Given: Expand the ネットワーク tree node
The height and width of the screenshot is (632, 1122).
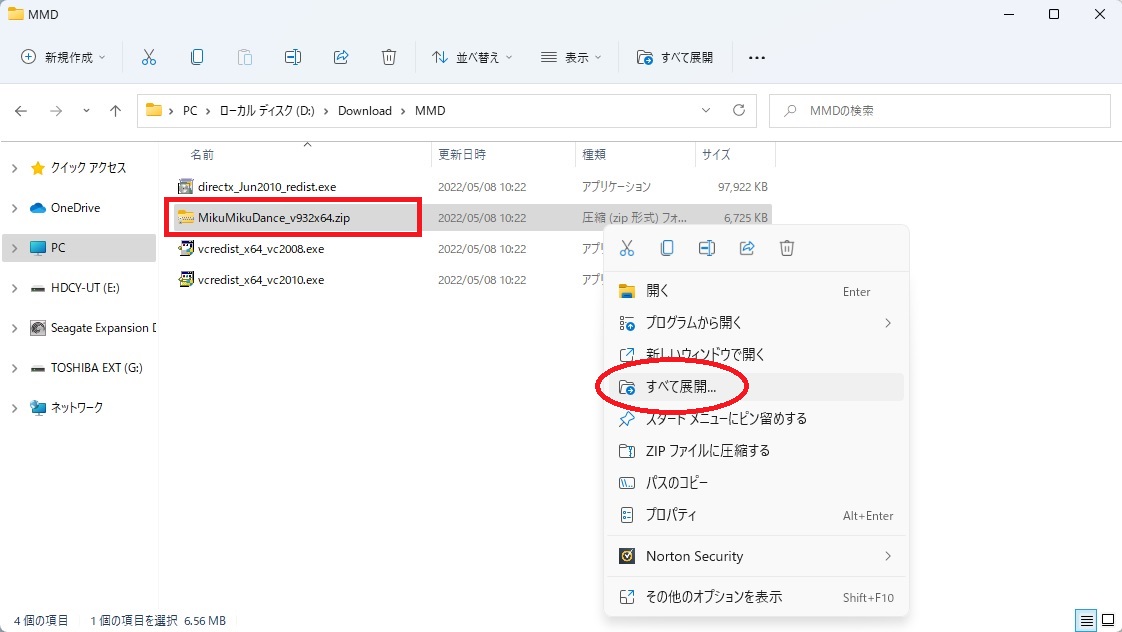Looking at the screenshot, I should [14, 408].
